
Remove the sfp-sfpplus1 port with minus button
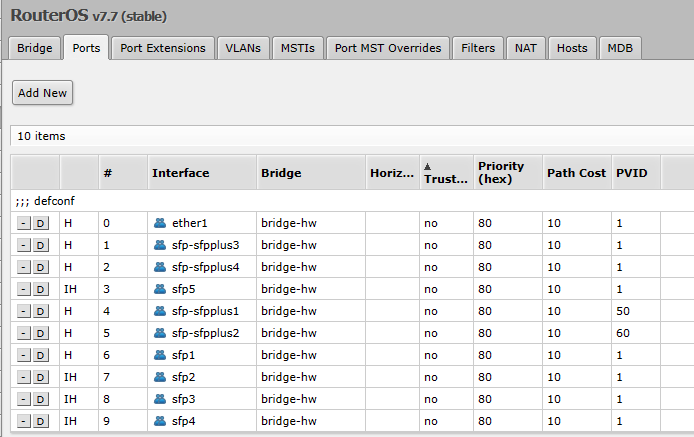pyautogui.click(x=23, y=311)
